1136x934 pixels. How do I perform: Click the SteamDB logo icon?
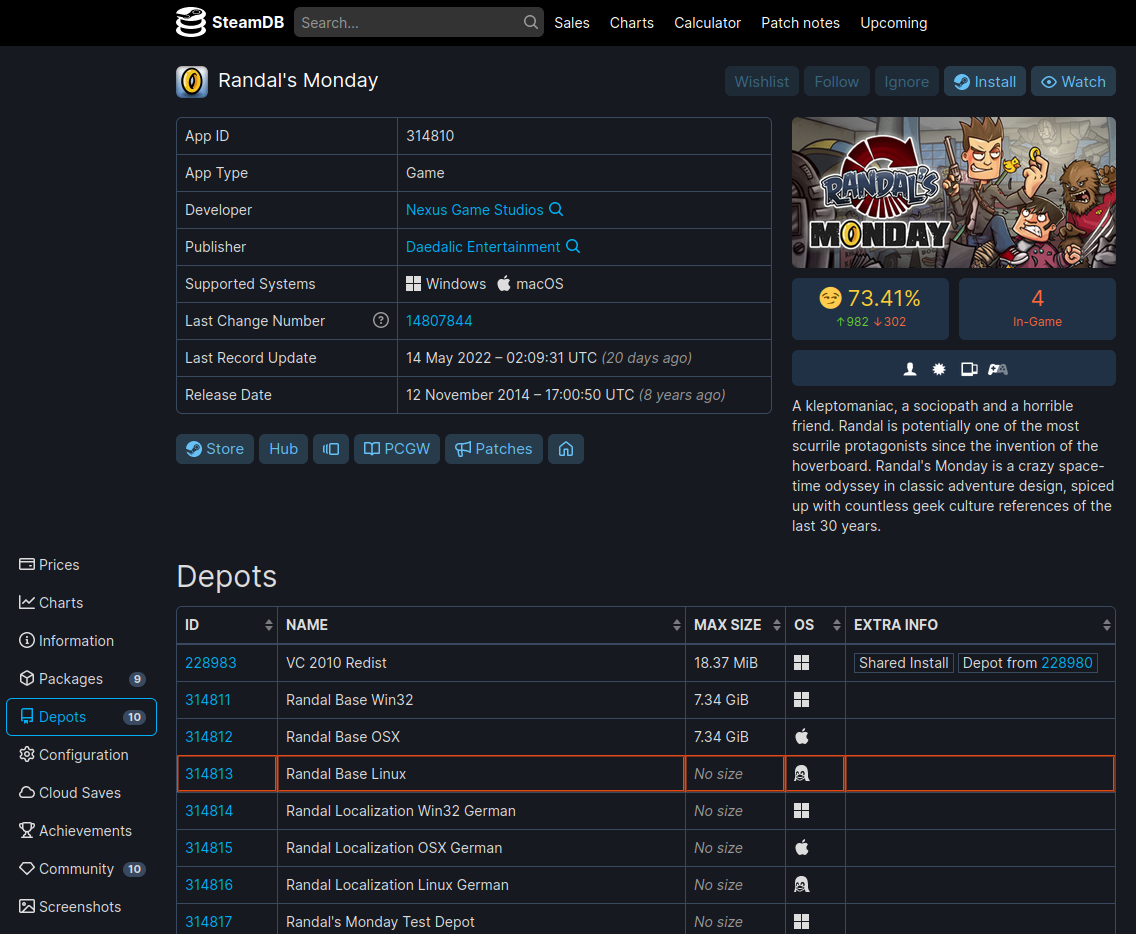190,22
